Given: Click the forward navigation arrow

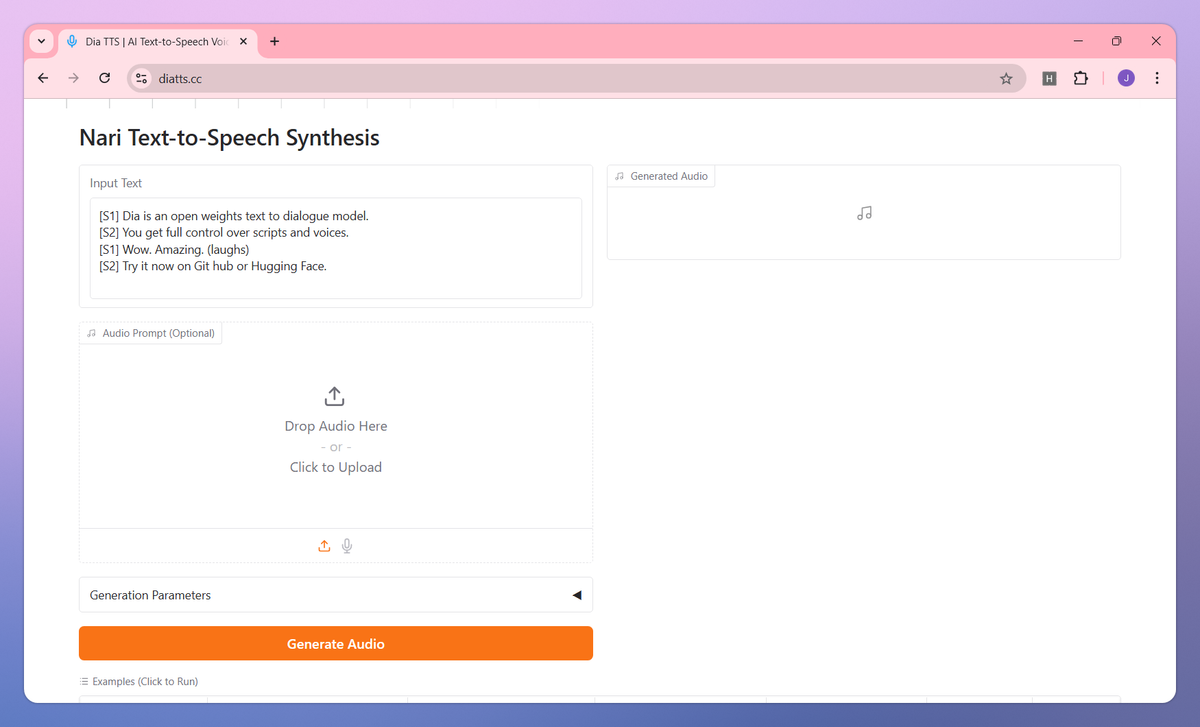Looking at the screenshot, I should coord(73,78).
